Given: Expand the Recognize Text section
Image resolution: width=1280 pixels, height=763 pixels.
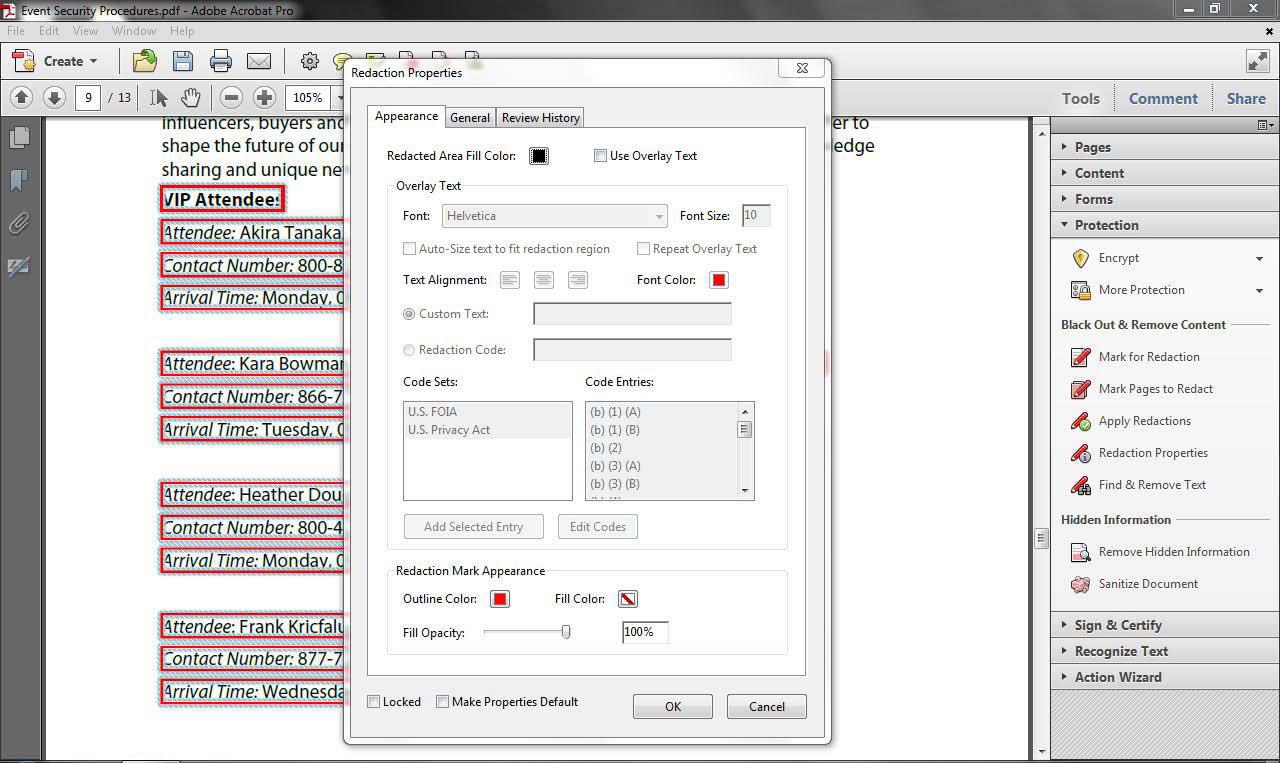Looking at the screenshot, I should tap(1165, 651).
